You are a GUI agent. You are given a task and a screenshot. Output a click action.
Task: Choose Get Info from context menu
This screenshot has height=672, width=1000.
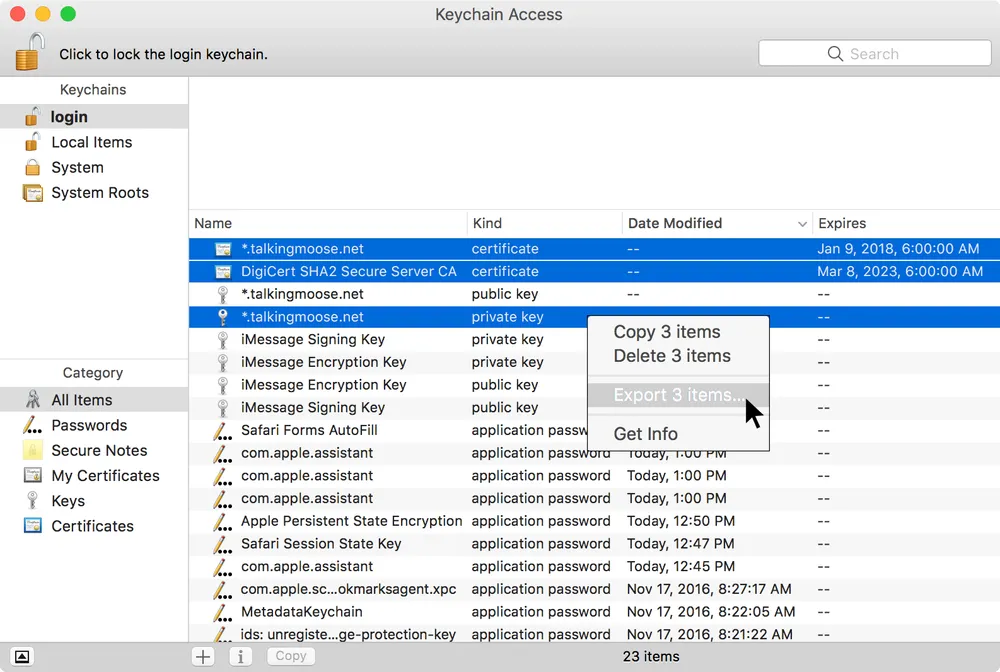pos(679,434)
